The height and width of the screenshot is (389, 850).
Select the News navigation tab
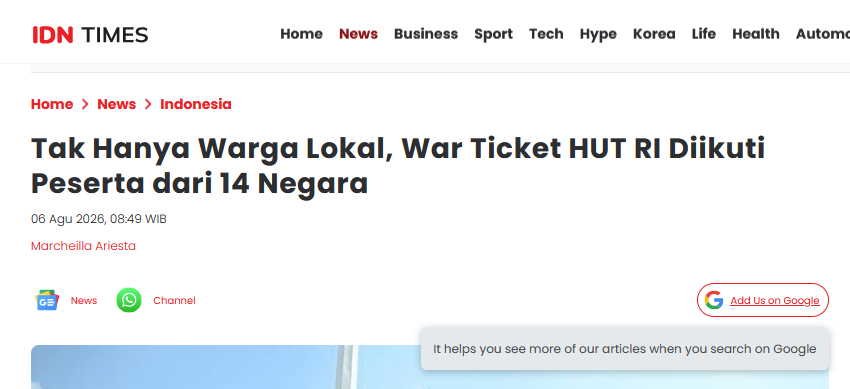pyautogui.click(x=358, y=34)
